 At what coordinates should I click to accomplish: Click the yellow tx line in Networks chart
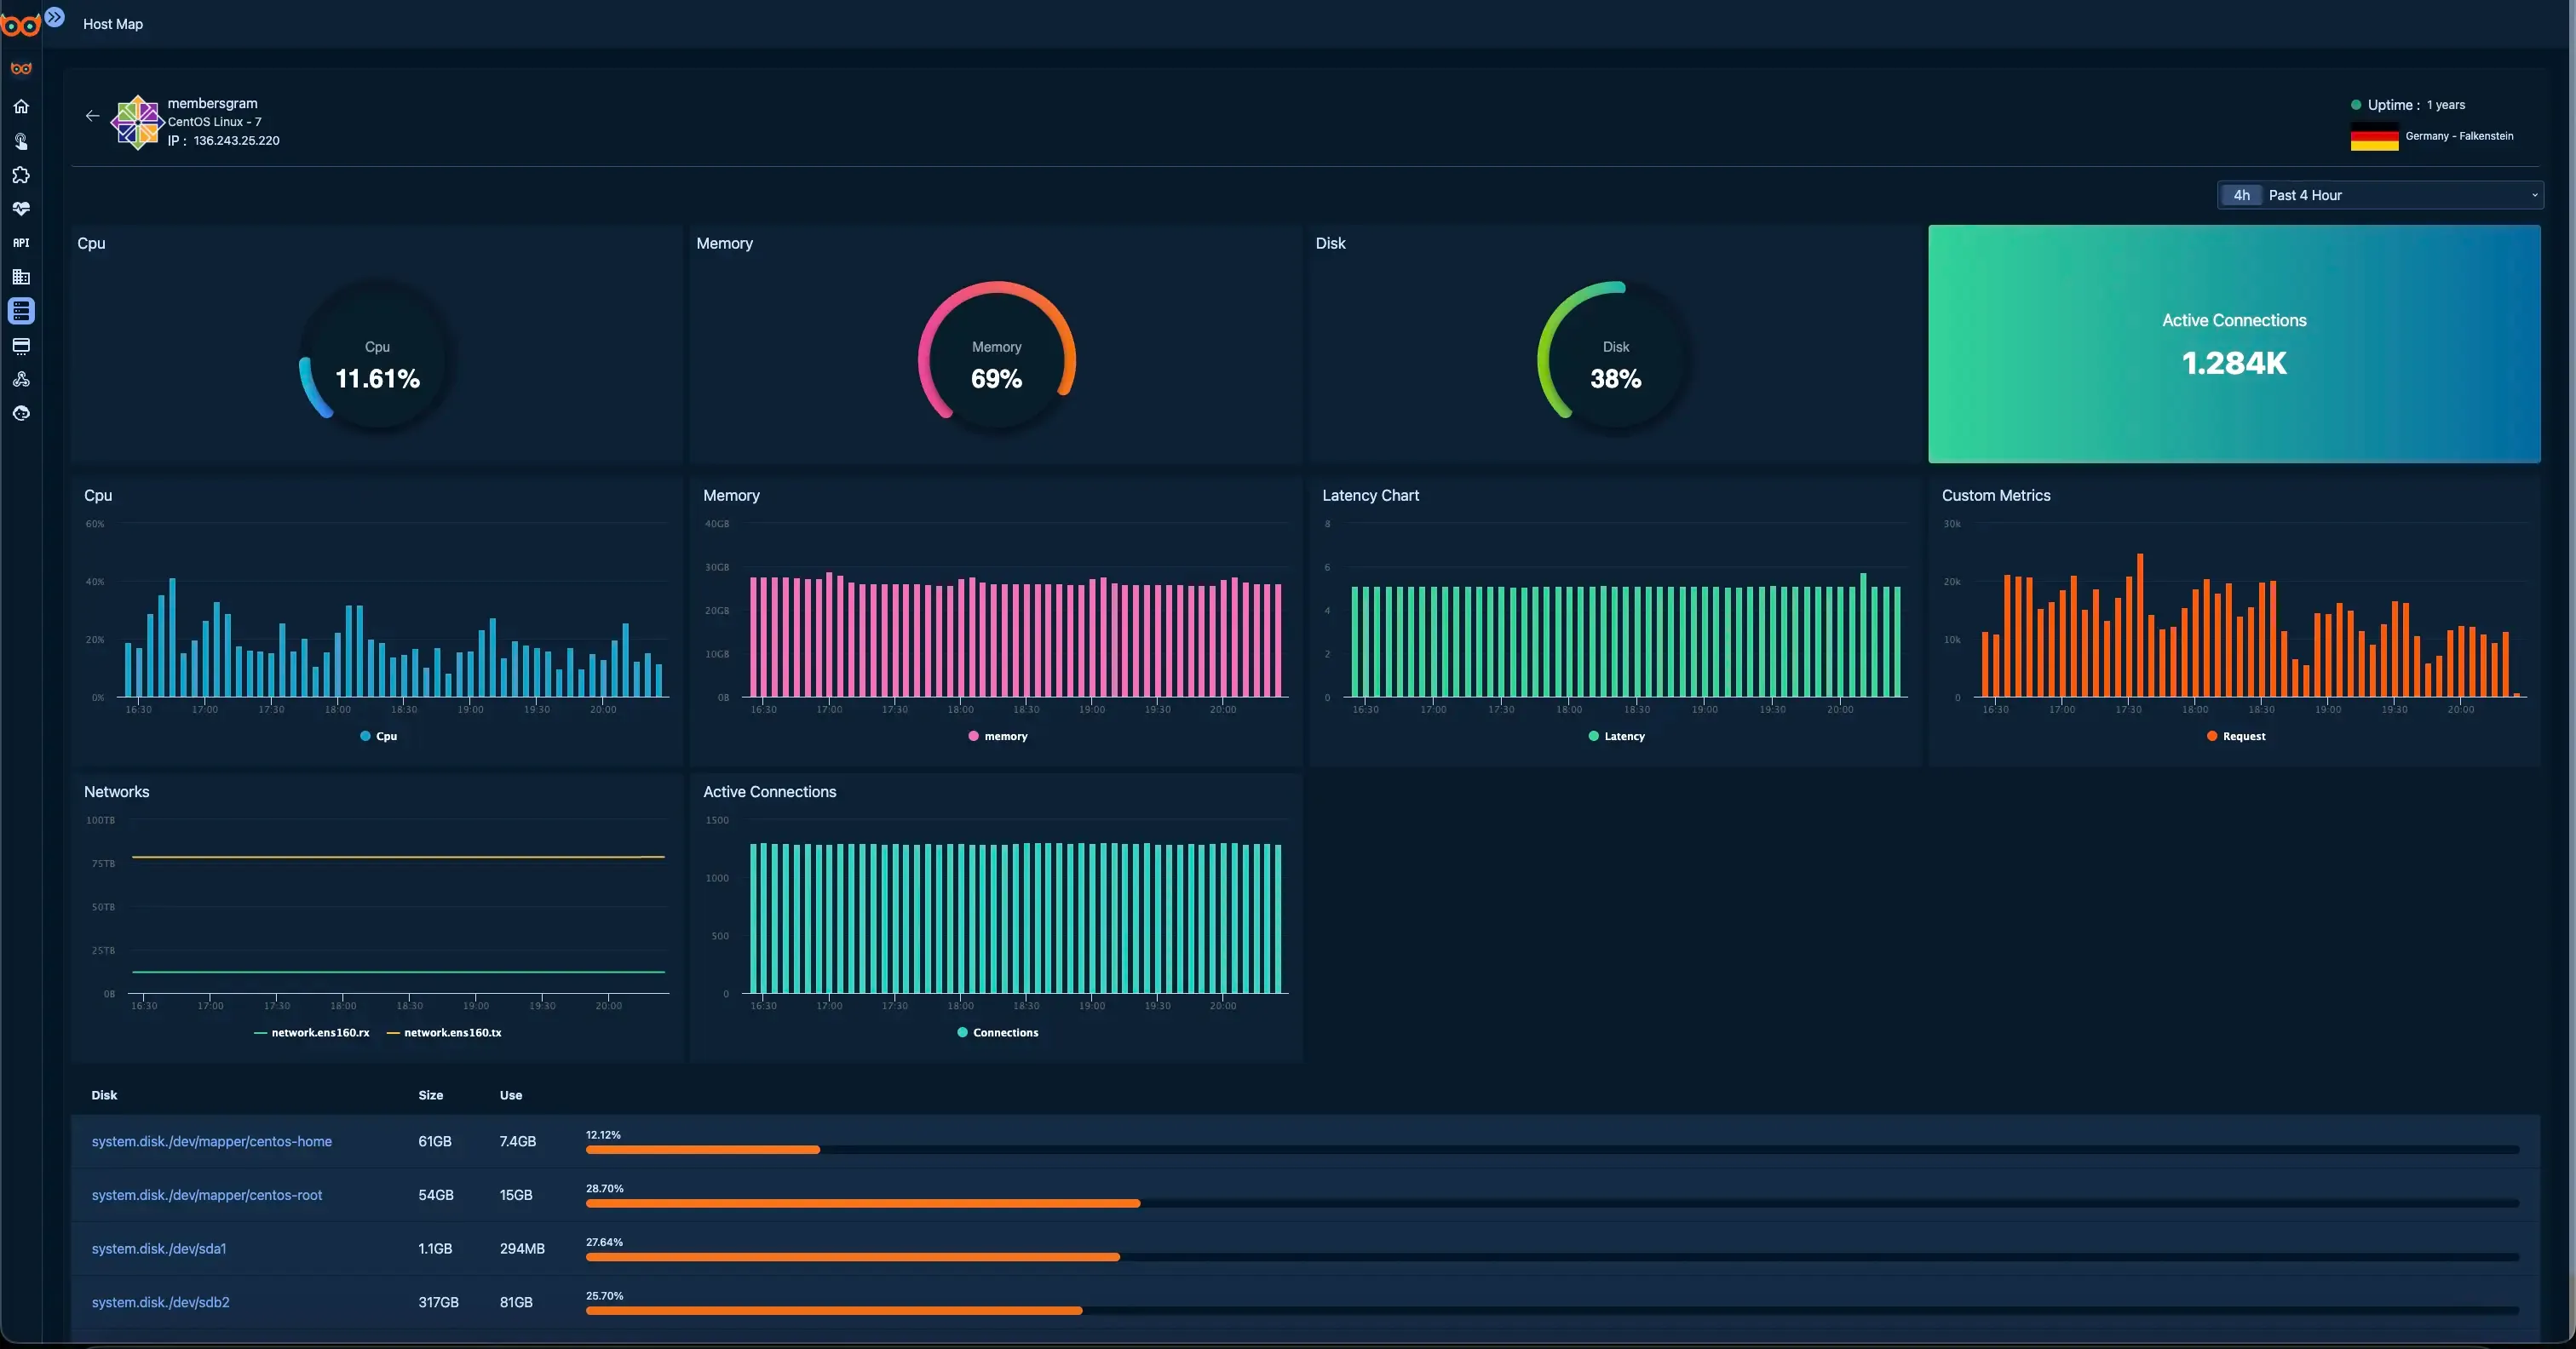(x=398, y=857)
